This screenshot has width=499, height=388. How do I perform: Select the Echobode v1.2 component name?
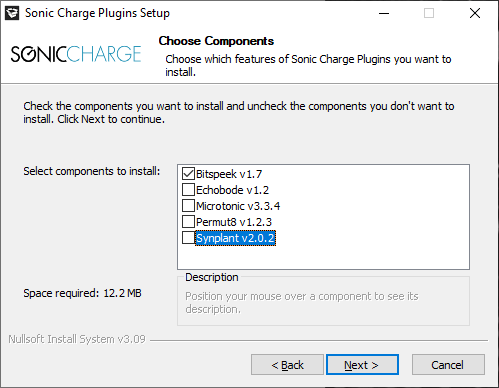tap(232, 190)
